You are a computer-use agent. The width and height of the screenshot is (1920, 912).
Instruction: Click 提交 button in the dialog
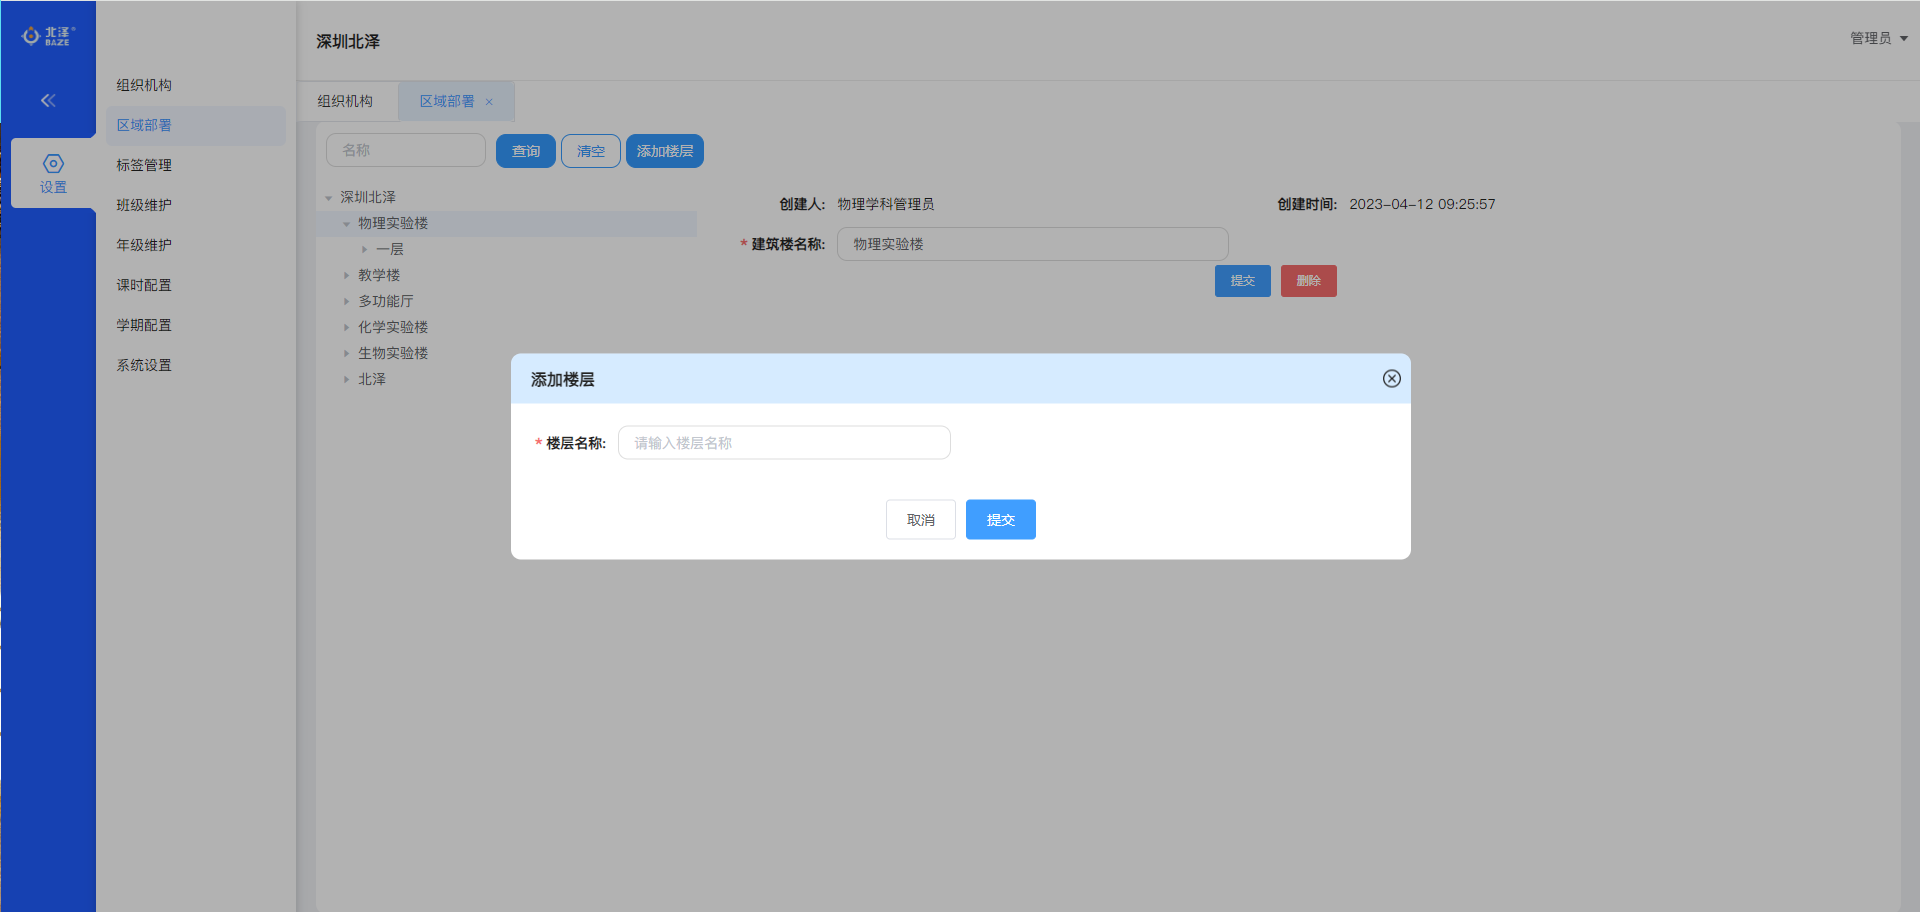tap(1000, 520)
